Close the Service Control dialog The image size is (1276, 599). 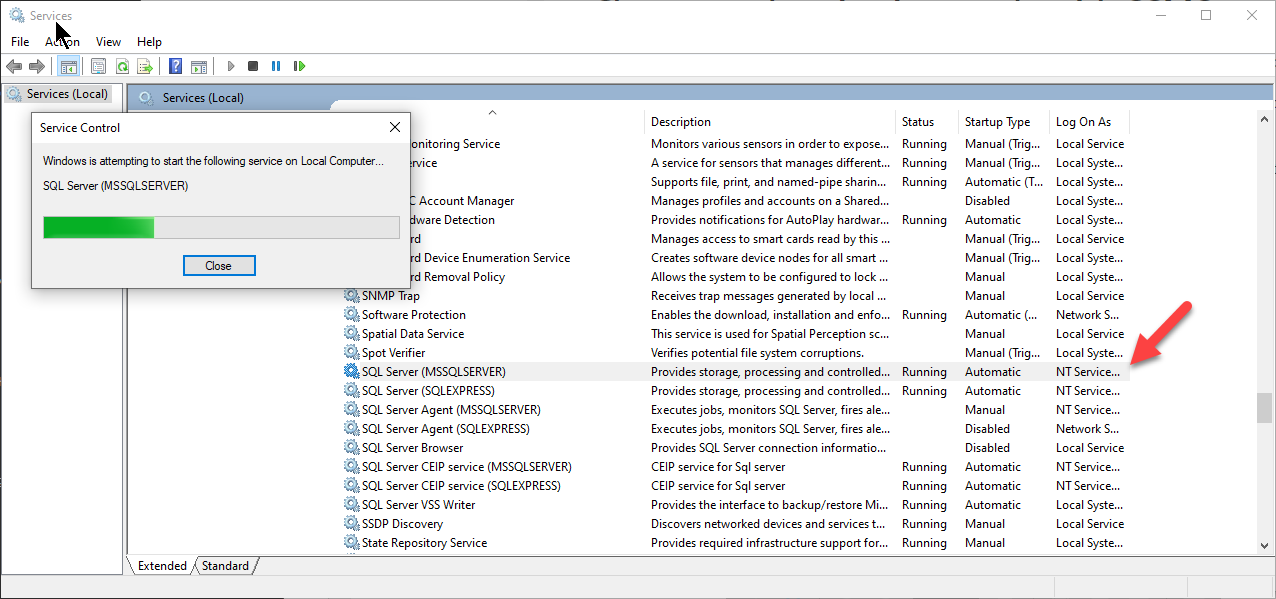219,265
